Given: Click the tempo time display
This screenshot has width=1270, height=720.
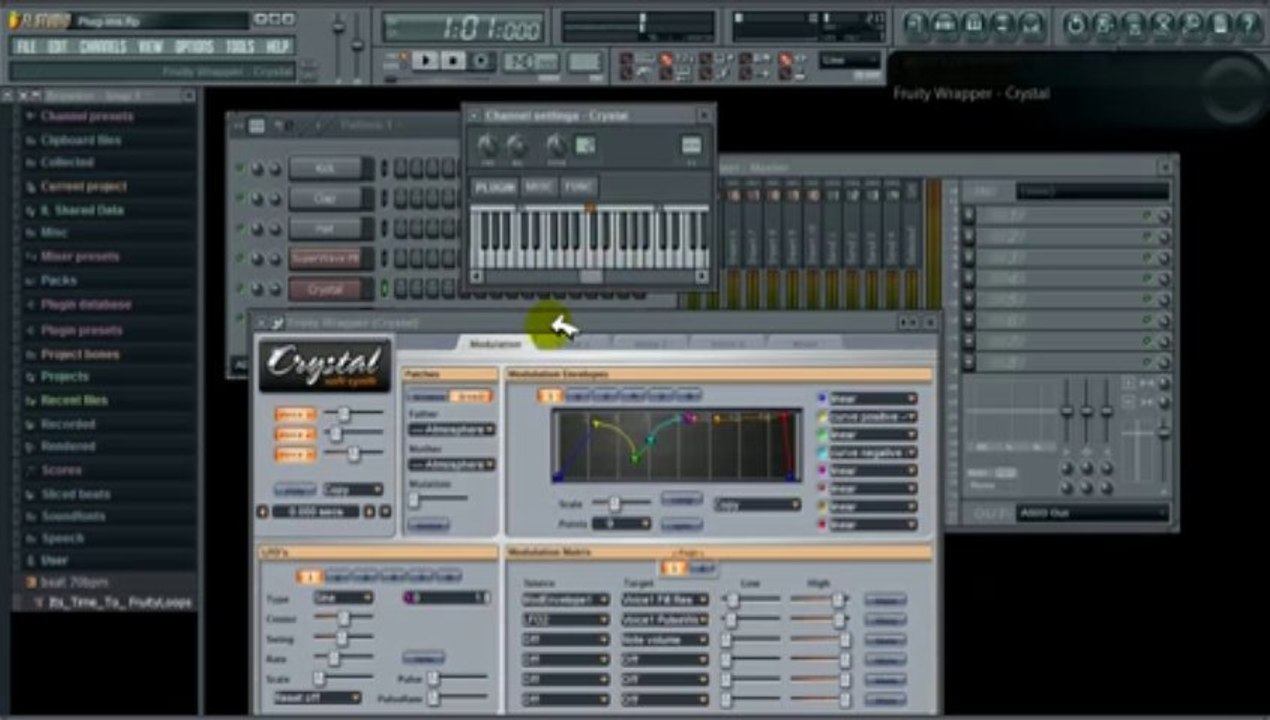Looking at the screenshot, I should coord(463,27).
